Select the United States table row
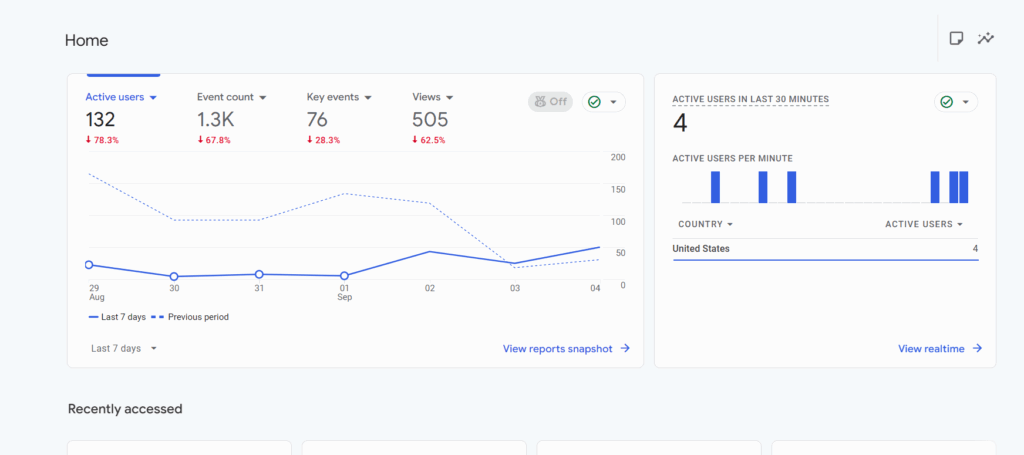Image resolution: width=1024 pixels, height=455 pixels. click(825, 249)
